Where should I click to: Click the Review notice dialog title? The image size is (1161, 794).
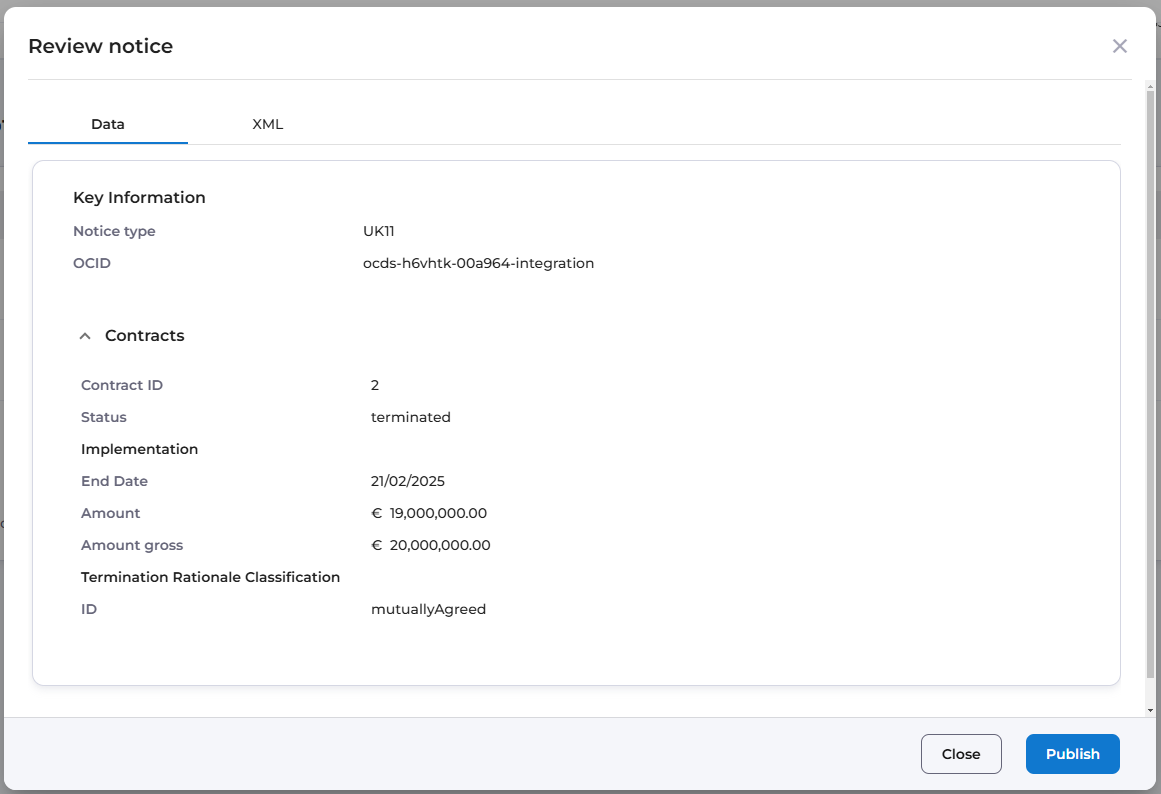tap(100, 46)
